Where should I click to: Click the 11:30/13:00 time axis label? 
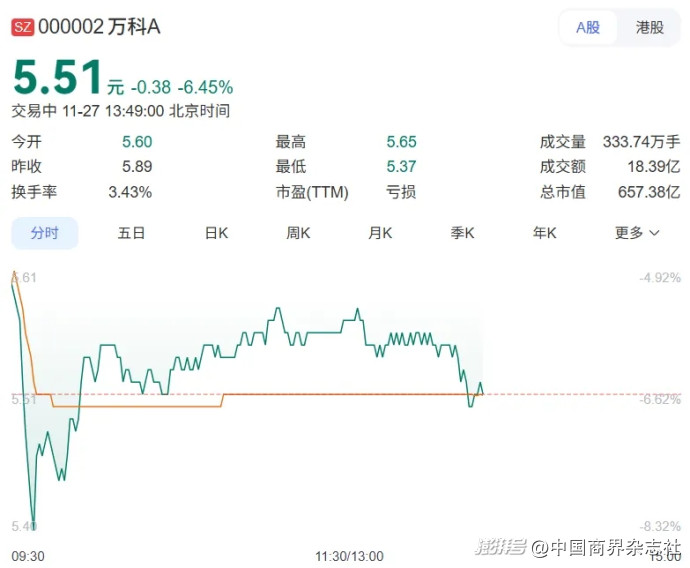[349, 553]
